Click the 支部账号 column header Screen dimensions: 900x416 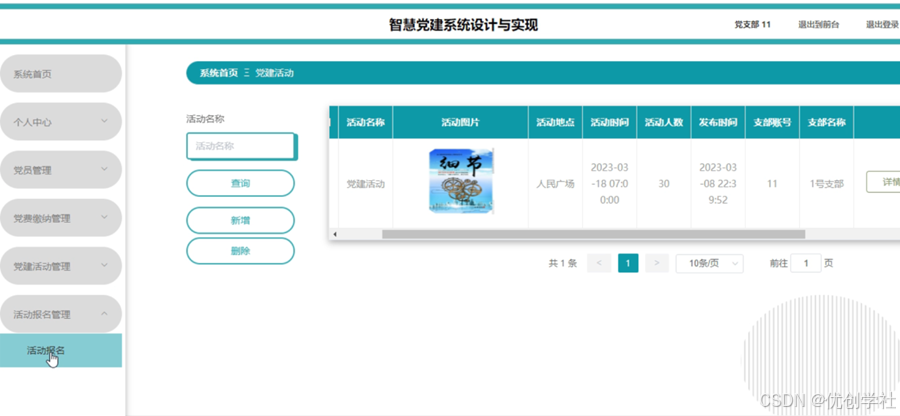point(772,122)
